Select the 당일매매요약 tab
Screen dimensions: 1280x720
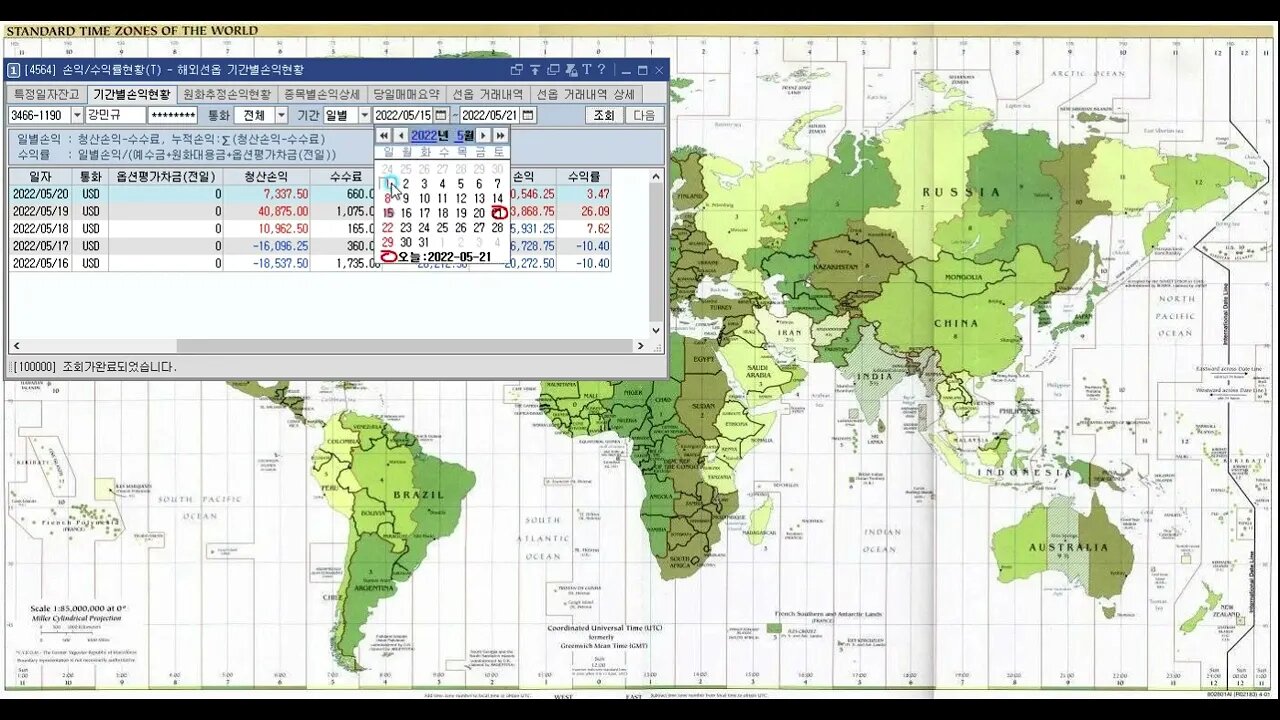tap(406, 94)
